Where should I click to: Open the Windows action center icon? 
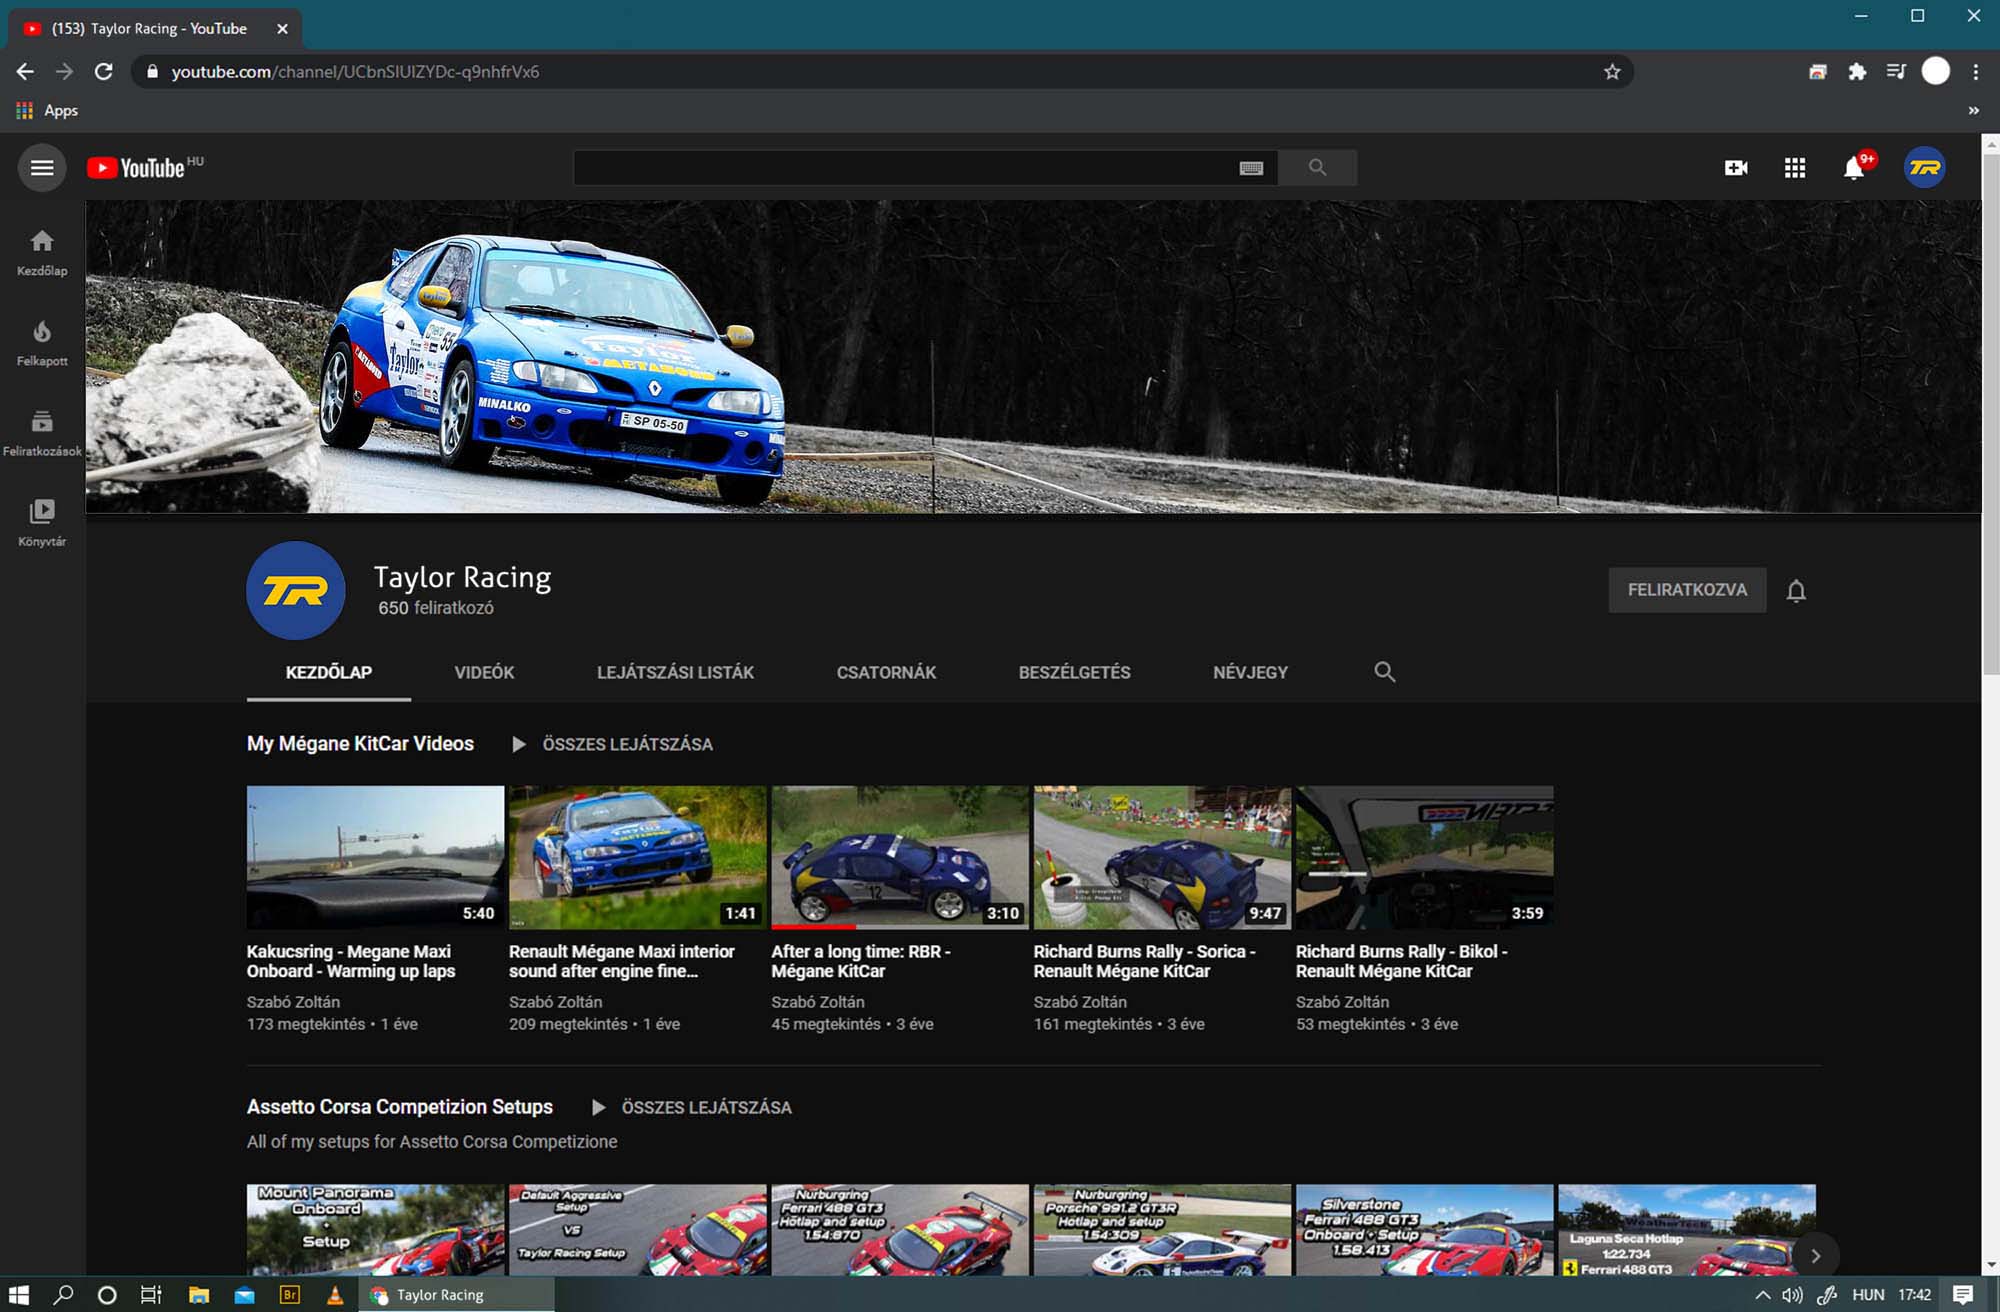tap(1963, 1294)
